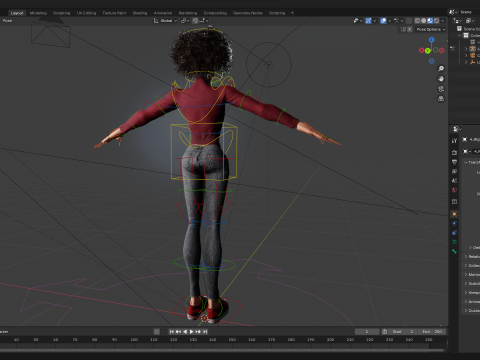Switch to UV Editing workspace tab

(x=86, y=13)
